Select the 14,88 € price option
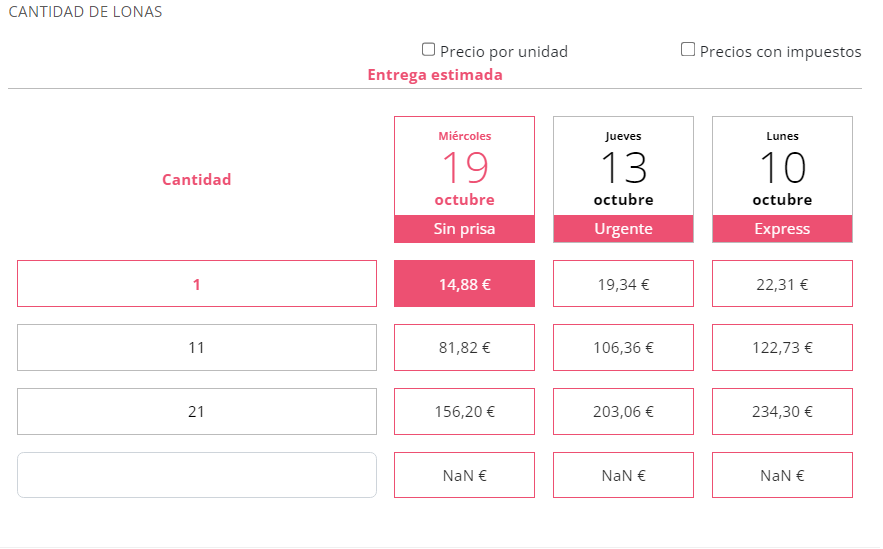The height and width of the screenshot is (549, 883). point(464,284)
